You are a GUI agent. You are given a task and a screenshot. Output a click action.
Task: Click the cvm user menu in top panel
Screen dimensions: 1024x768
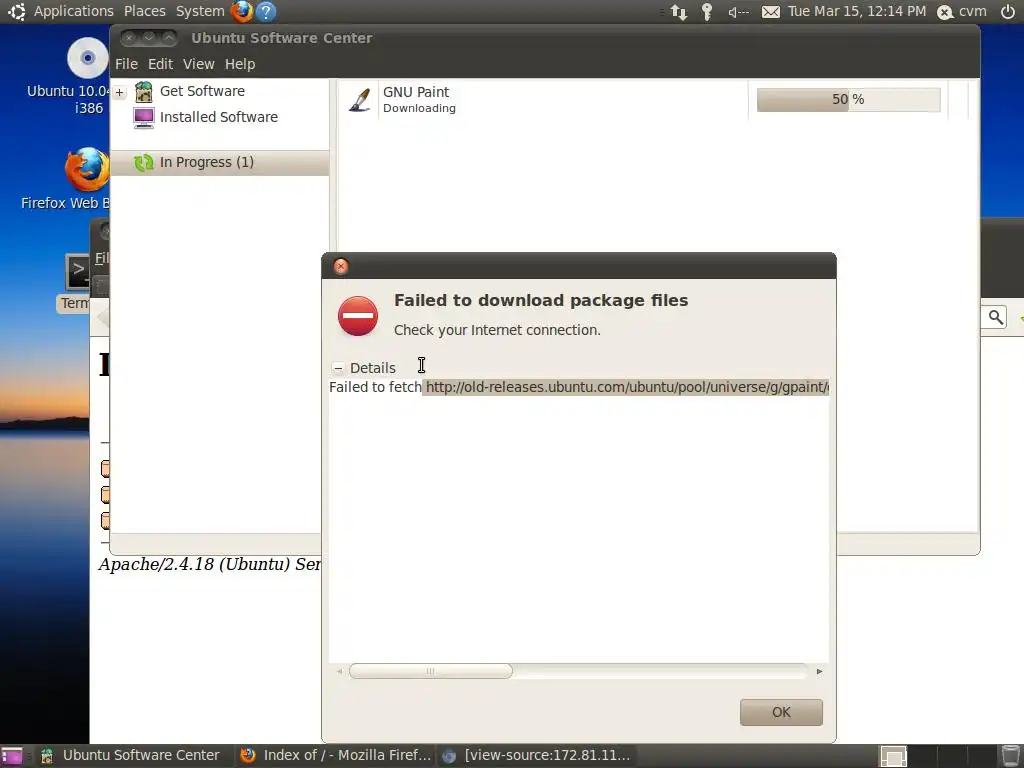point(962,11)
